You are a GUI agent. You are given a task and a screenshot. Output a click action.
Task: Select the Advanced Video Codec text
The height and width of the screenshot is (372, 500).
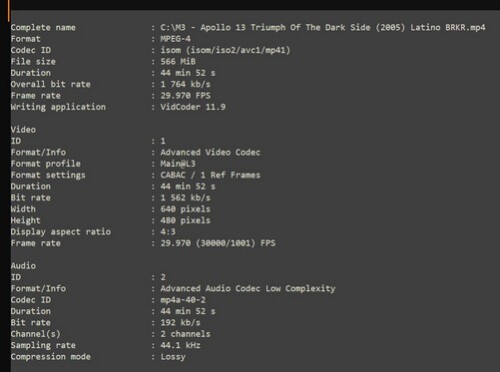pyautogui.click(x=210, y=152)
